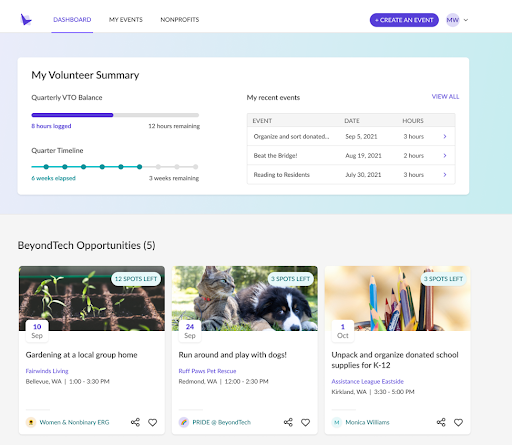
Task: Open Beat the Bridge! row chevron
Action: tap(445, 155)
